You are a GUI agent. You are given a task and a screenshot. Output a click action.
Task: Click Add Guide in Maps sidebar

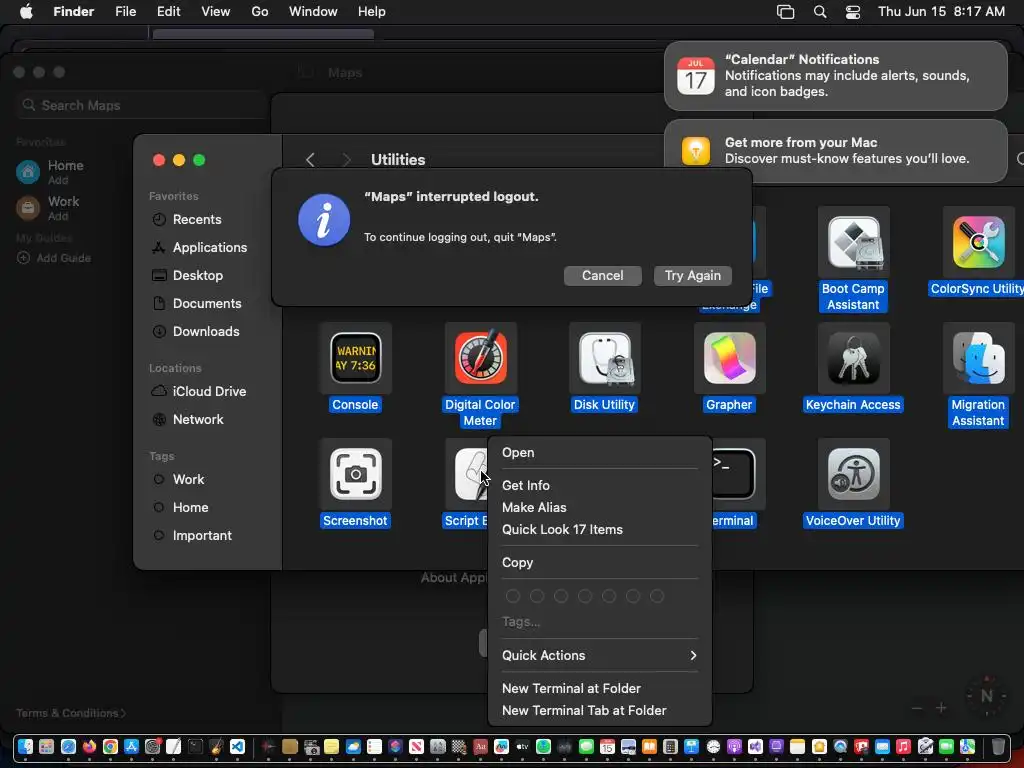54,258
